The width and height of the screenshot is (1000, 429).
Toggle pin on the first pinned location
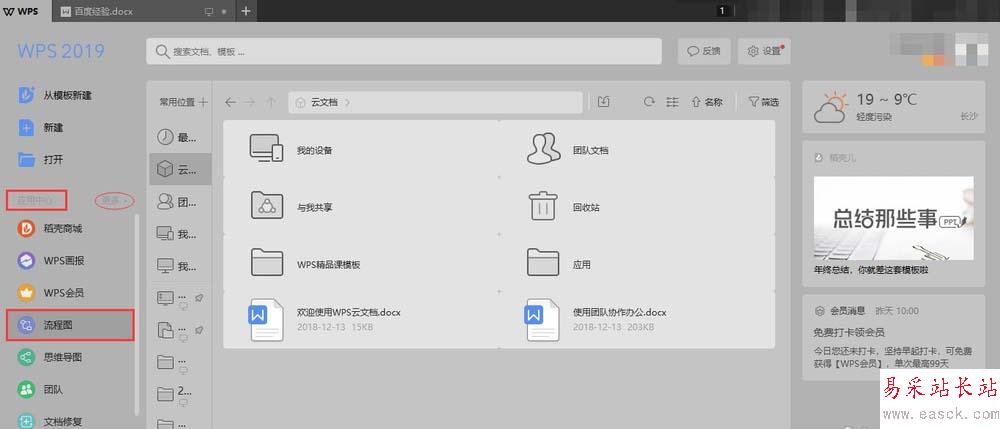[200, 298]
